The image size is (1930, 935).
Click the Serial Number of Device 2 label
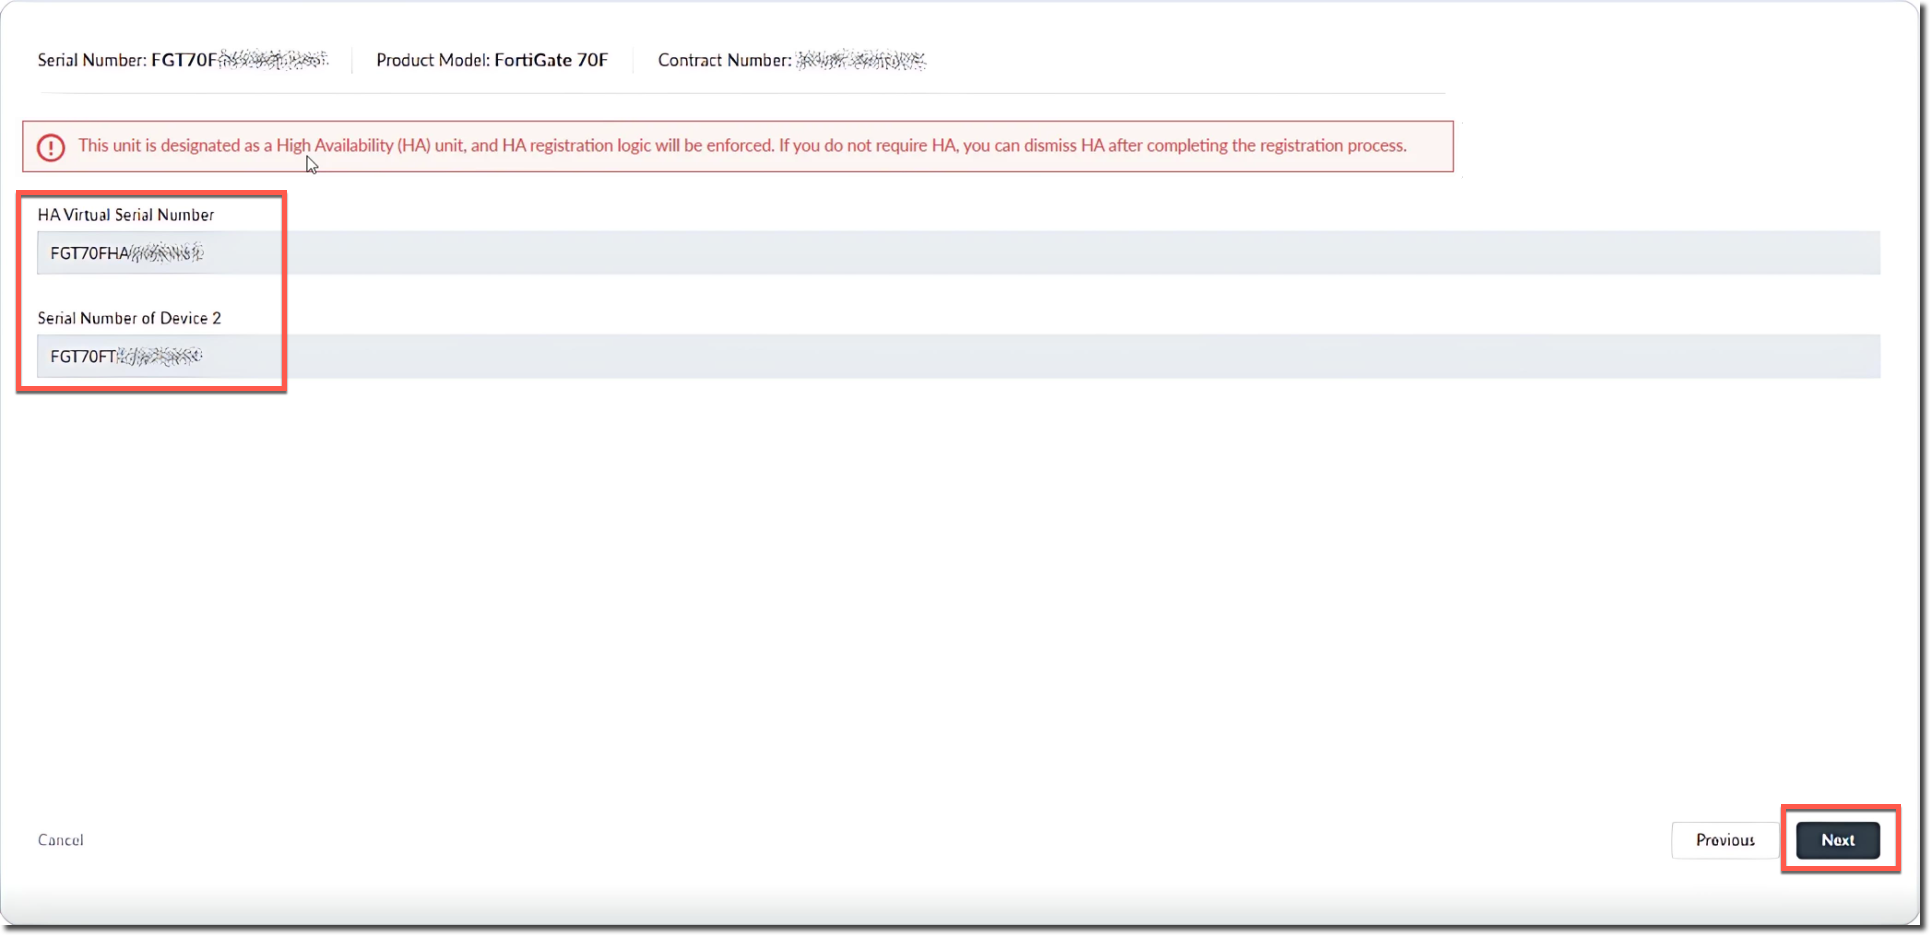(x=129, y=318)
